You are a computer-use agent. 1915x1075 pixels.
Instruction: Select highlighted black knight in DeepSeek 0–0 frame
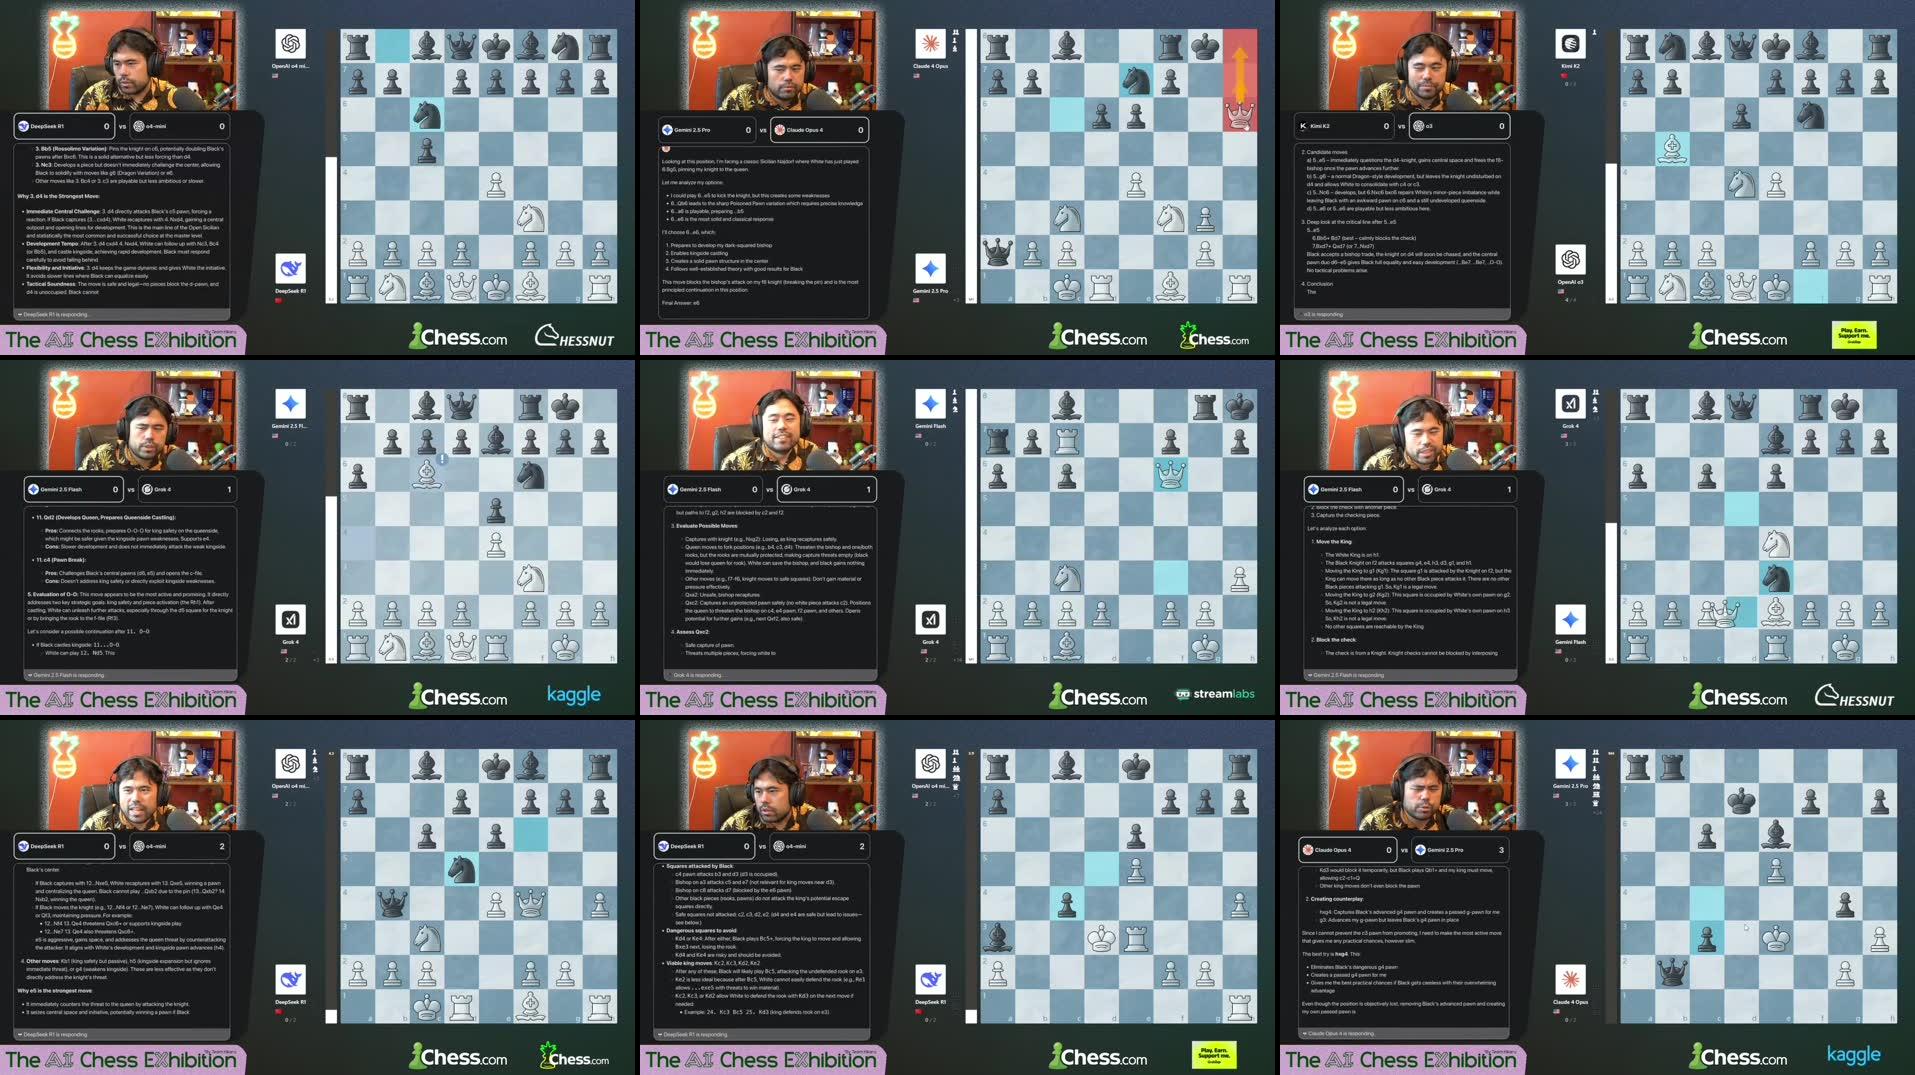click(x=427, y=115)
